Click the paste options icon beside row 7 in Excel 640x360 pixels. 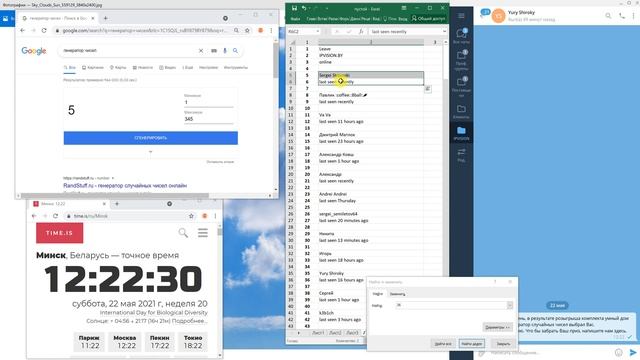pyautogui.click(x=428, y=89)
